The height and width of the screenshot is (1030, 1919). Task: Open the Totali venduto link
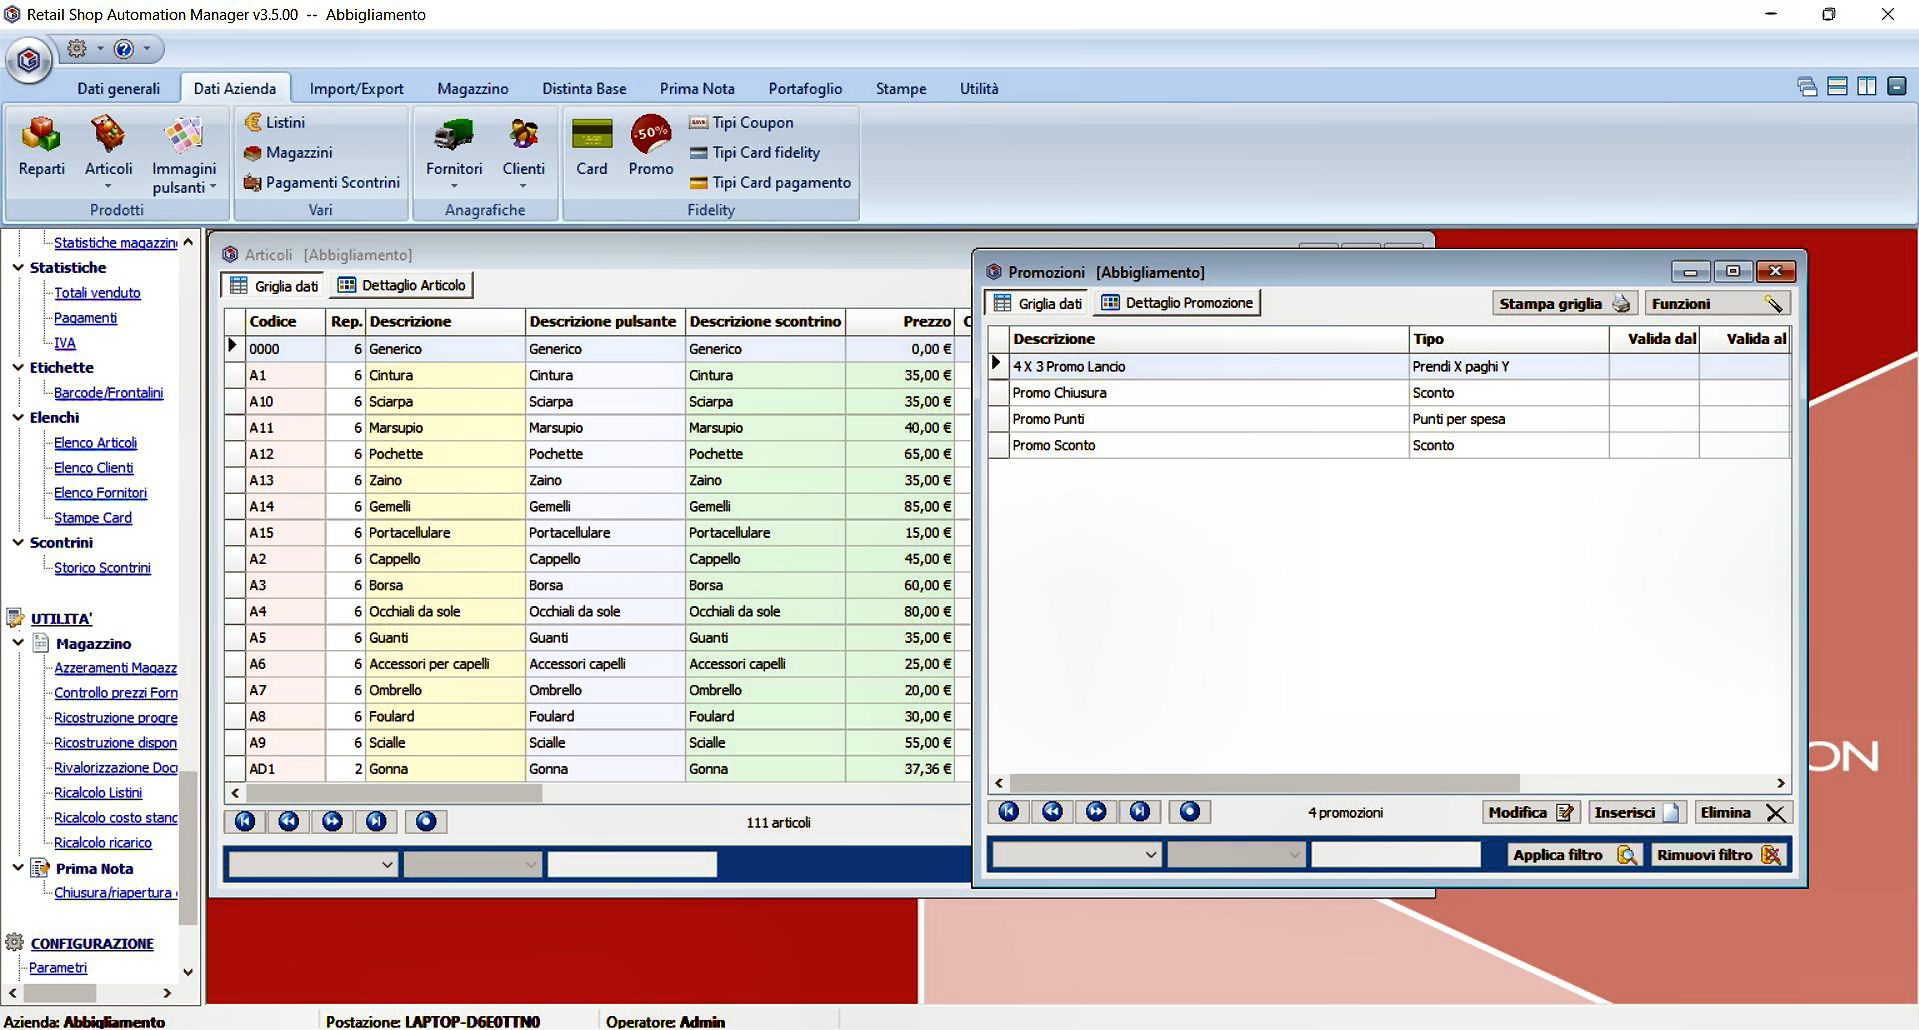coord(97,293)
